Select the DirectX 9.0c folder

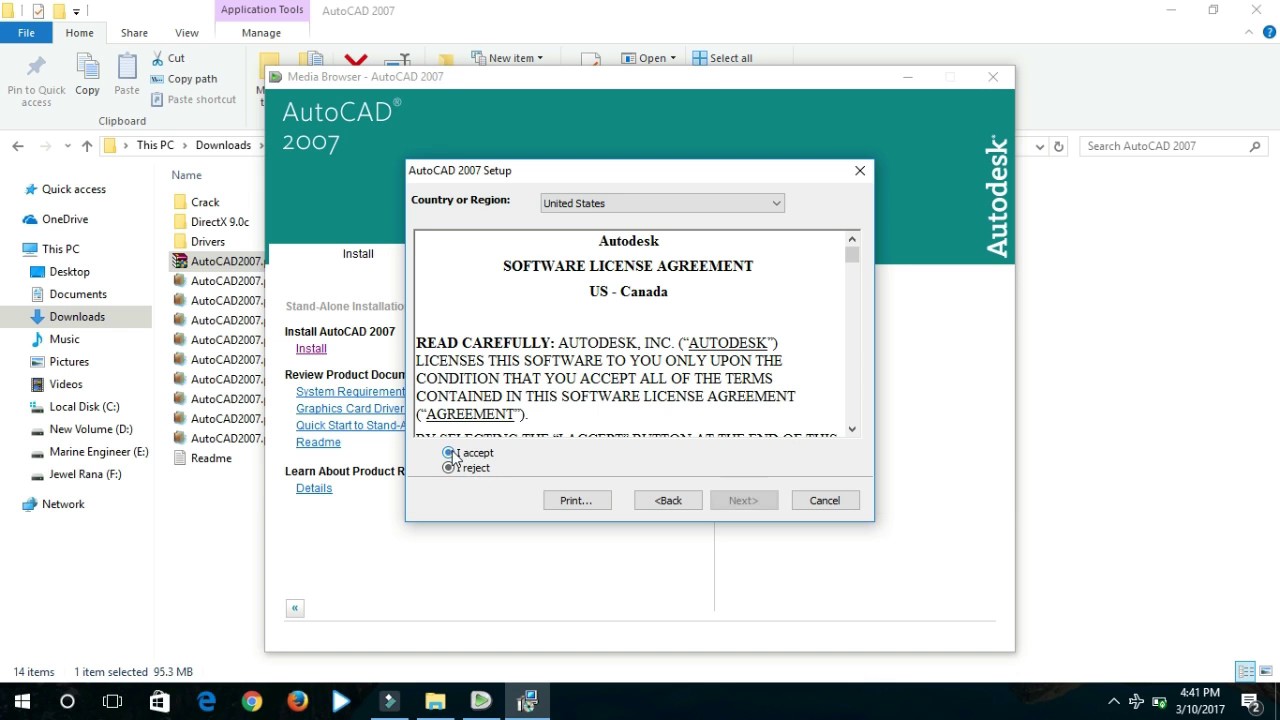click(220, 222)
